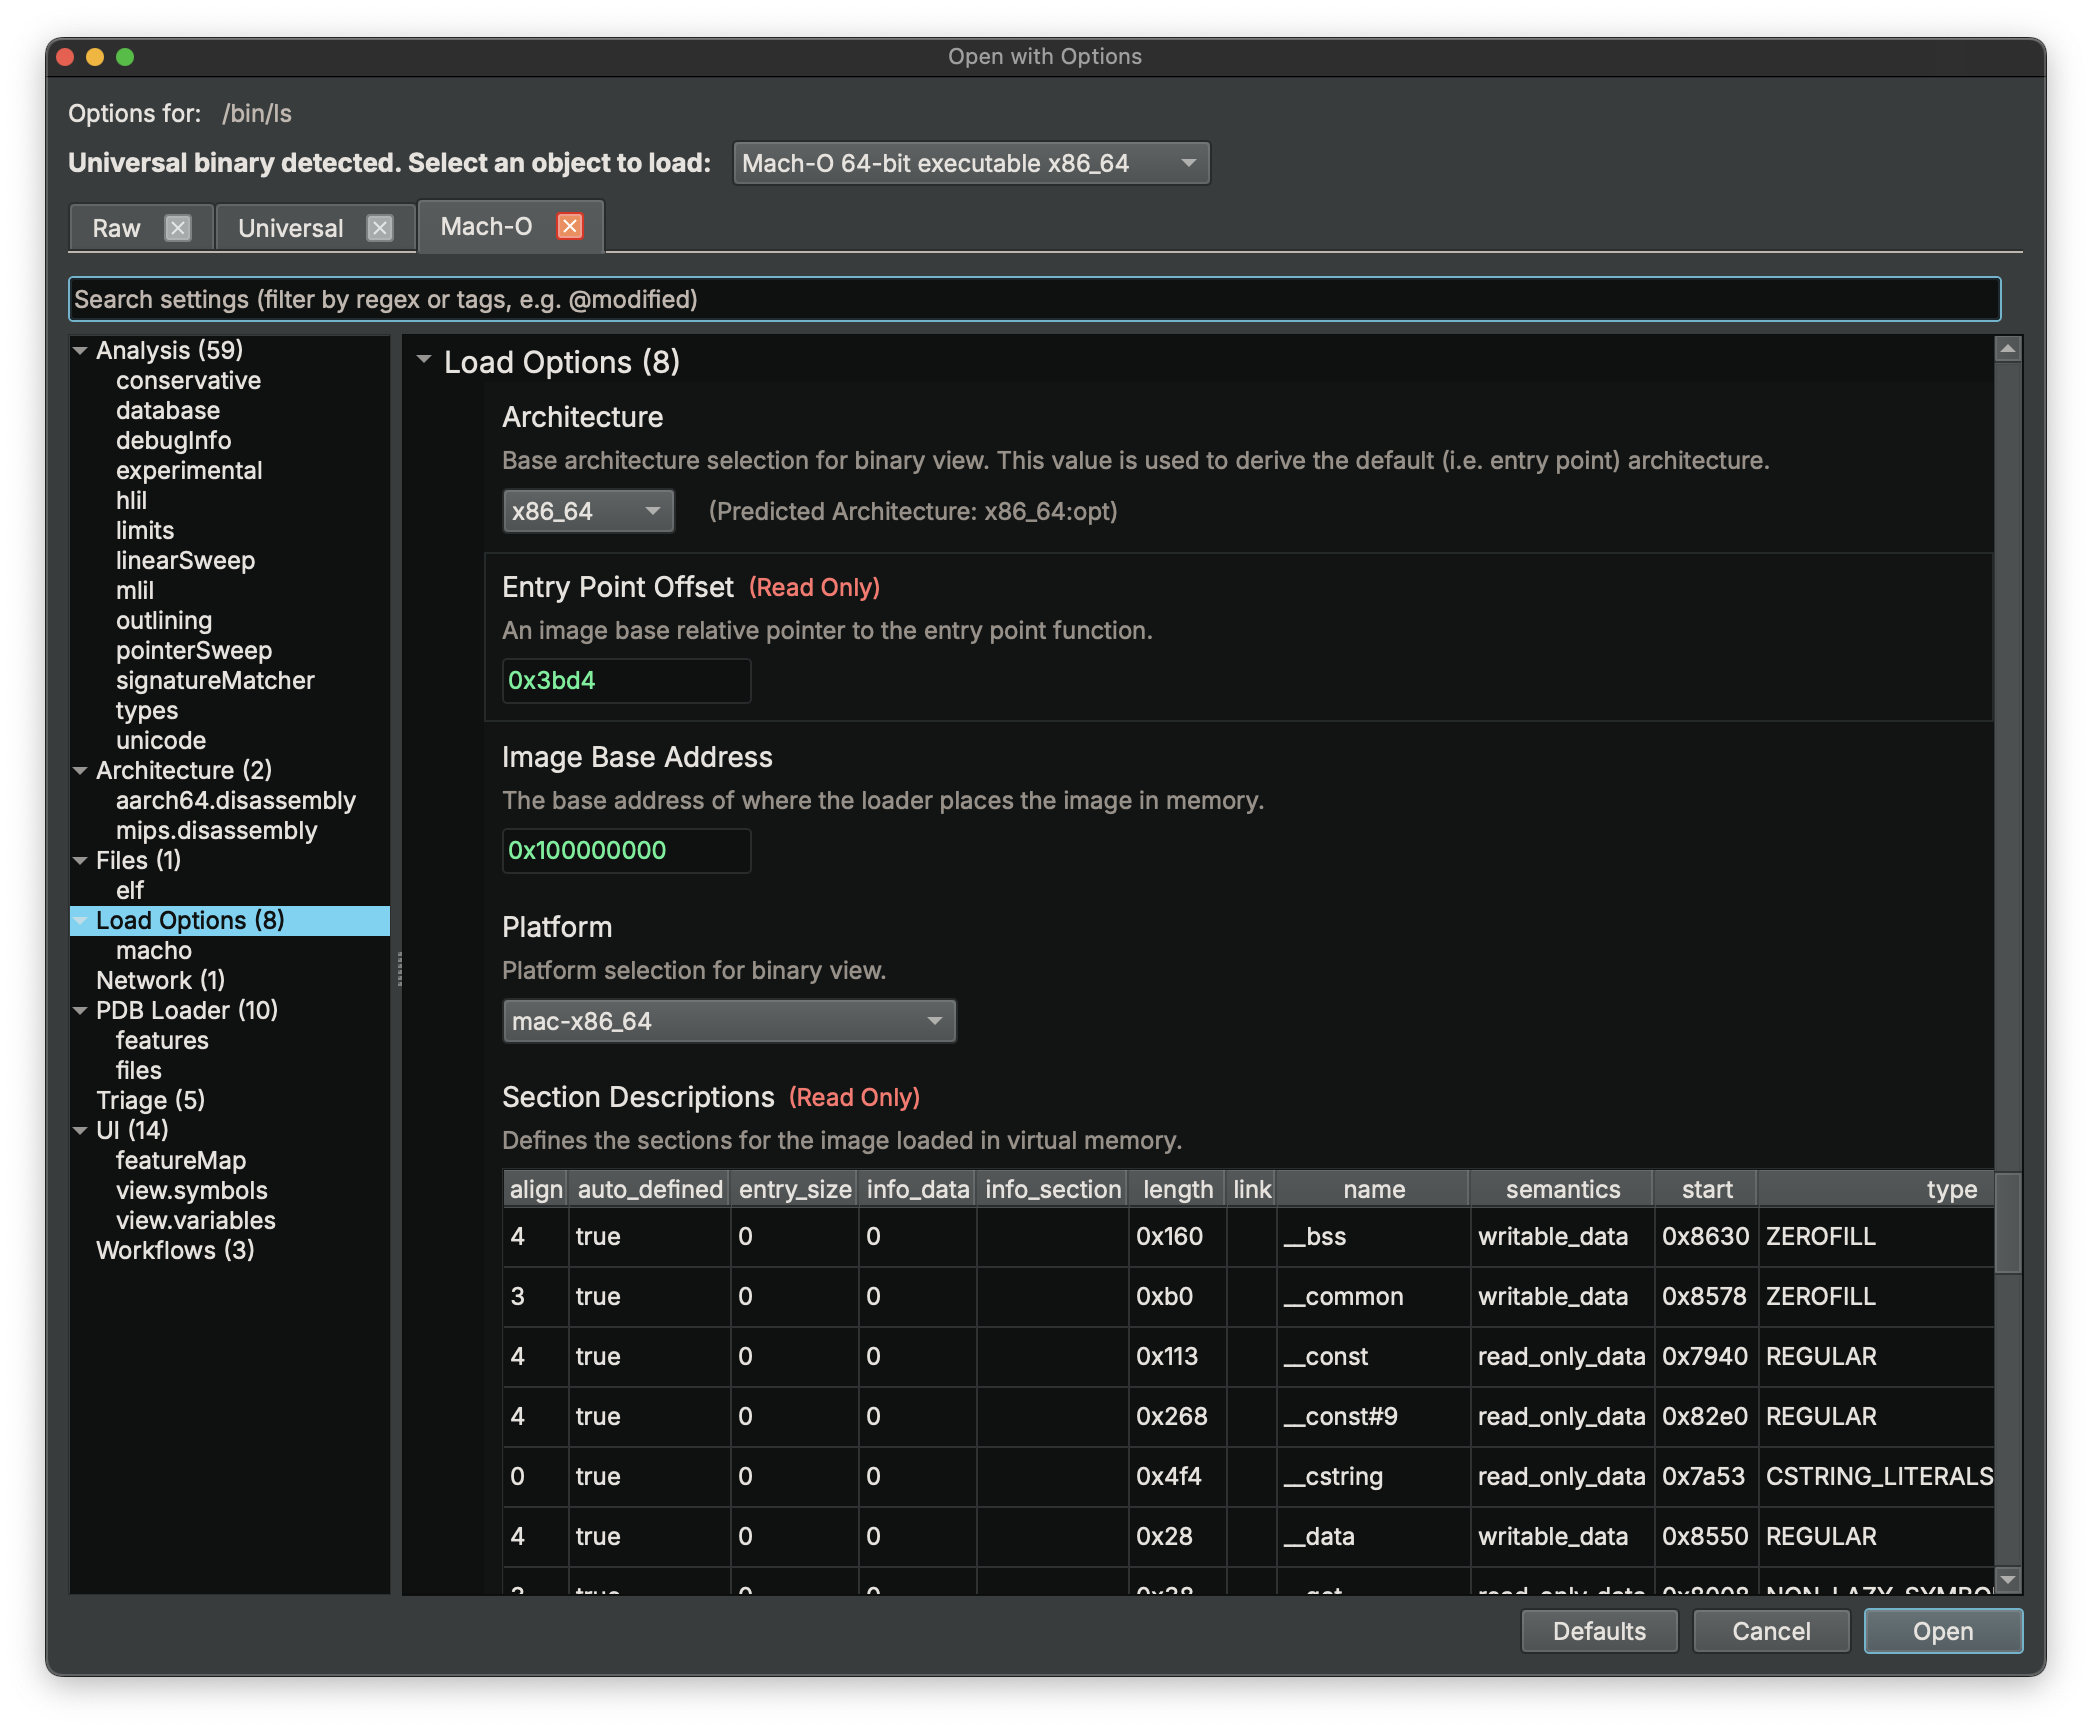The height and width of the screenshot is (1730, 2092).
Task: Collapse the Analysis (59) tree node
Action: (x=80, y=350)
